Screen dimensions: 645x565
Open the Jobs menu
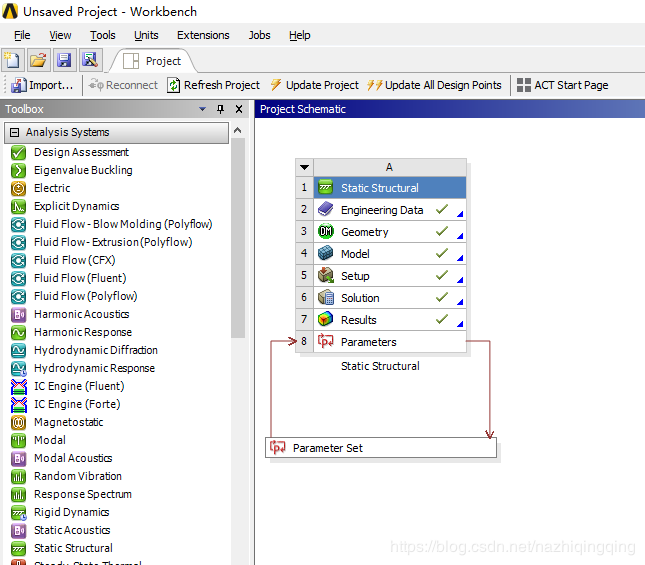tap(260, 35)
